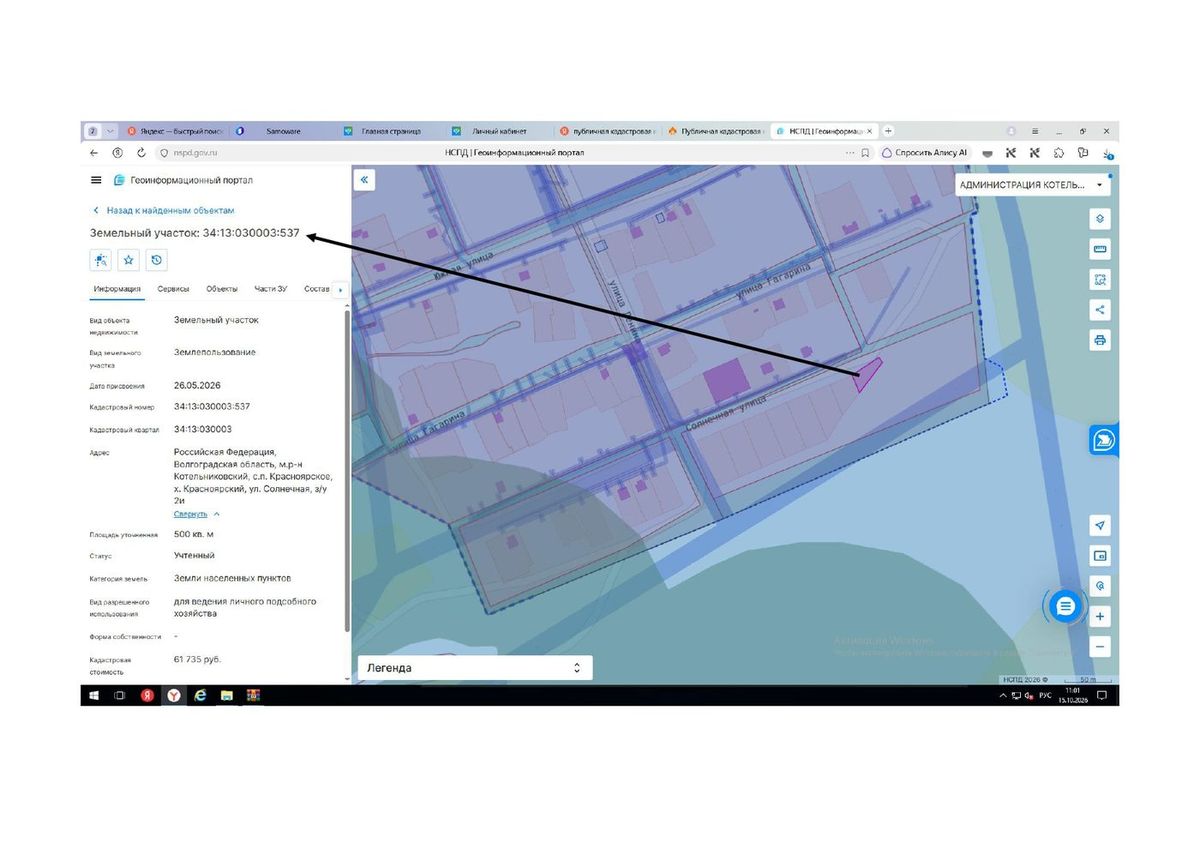Expand the Легенда panel
1200x849 pixels.
475,667
